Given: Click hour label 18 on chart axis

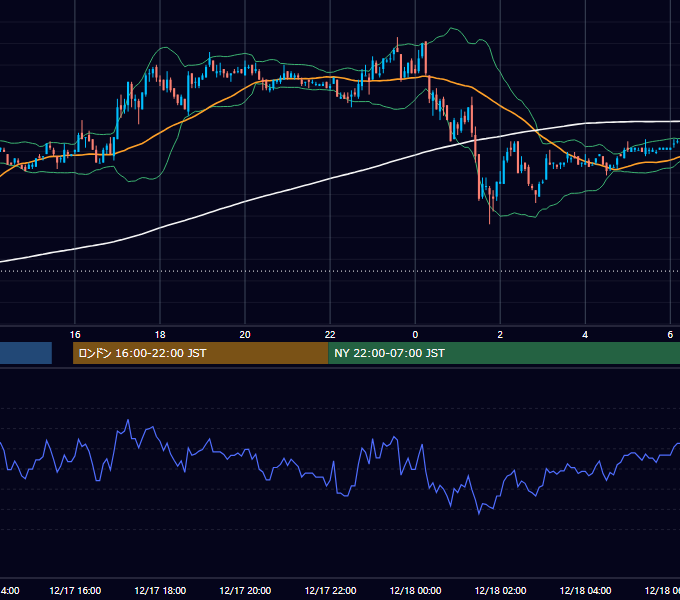Looking at the screenshot, I should point(160,334).
